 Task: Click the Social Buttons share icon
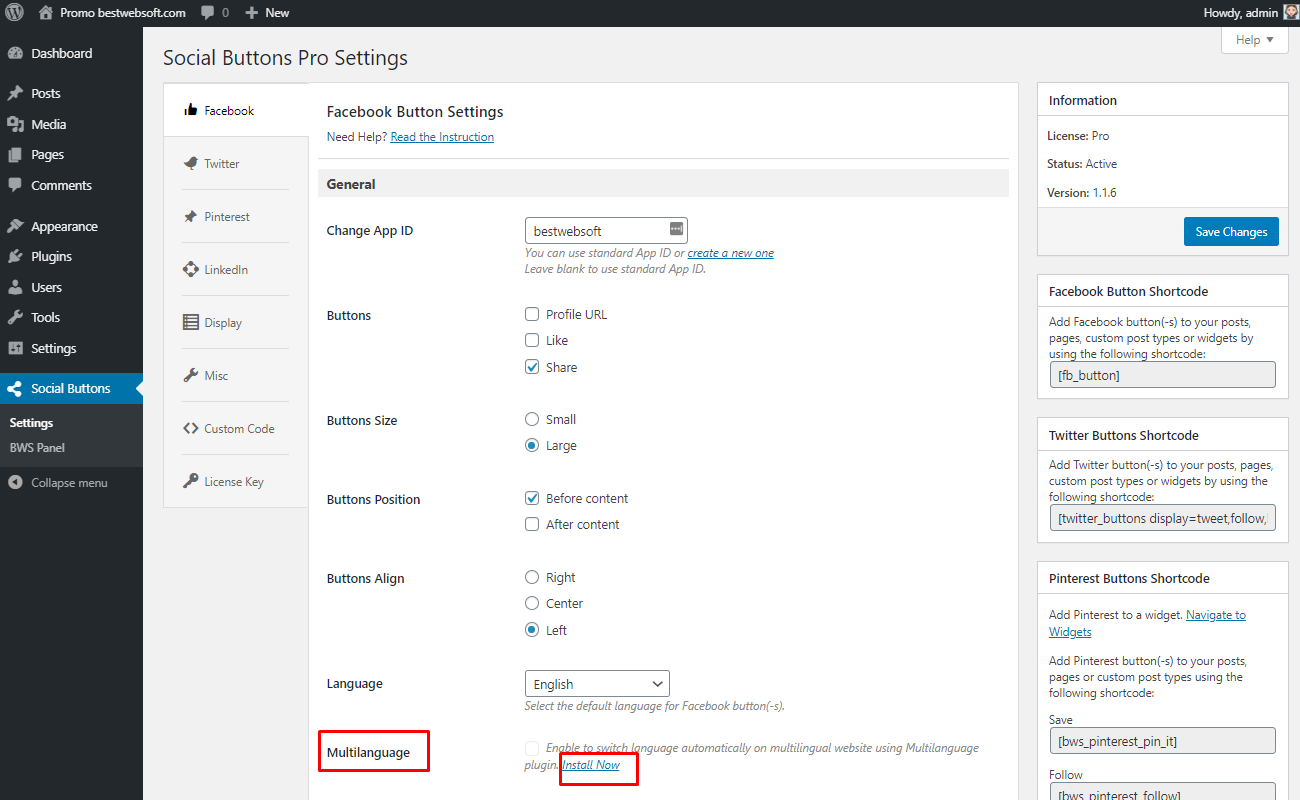[15, 389]
